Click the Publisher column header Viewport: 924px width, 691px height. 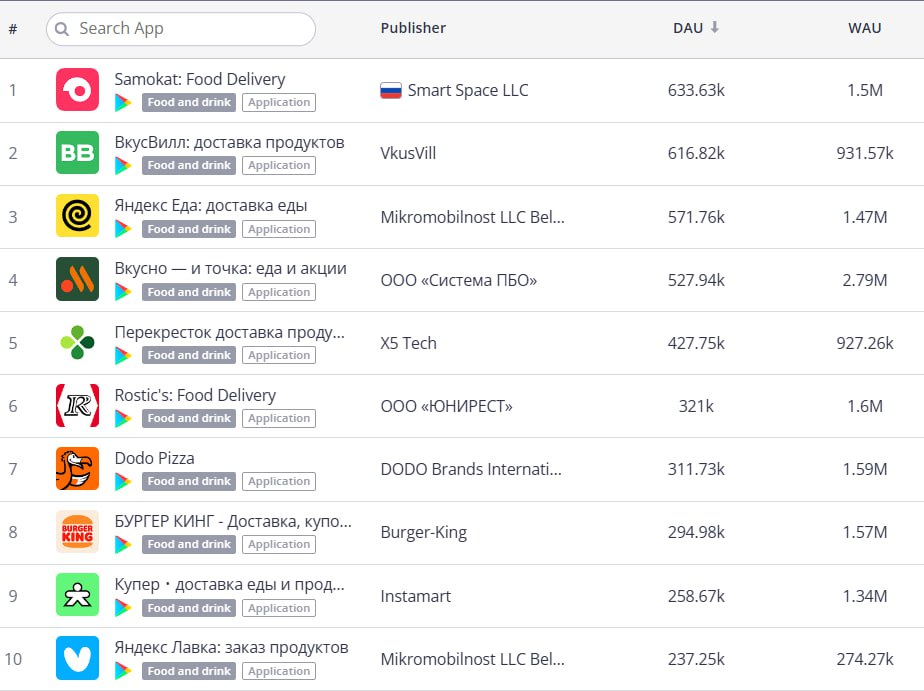(x=413, y=28)
